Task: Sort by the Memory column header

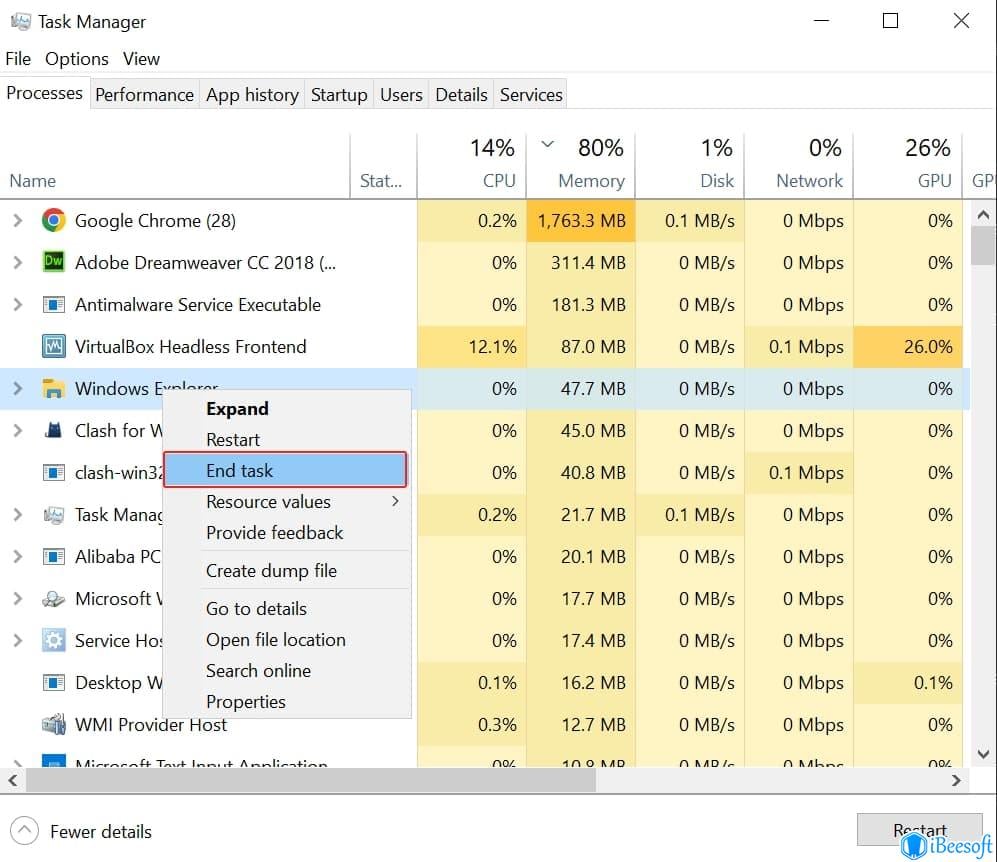Action: [x=581, y=165]
